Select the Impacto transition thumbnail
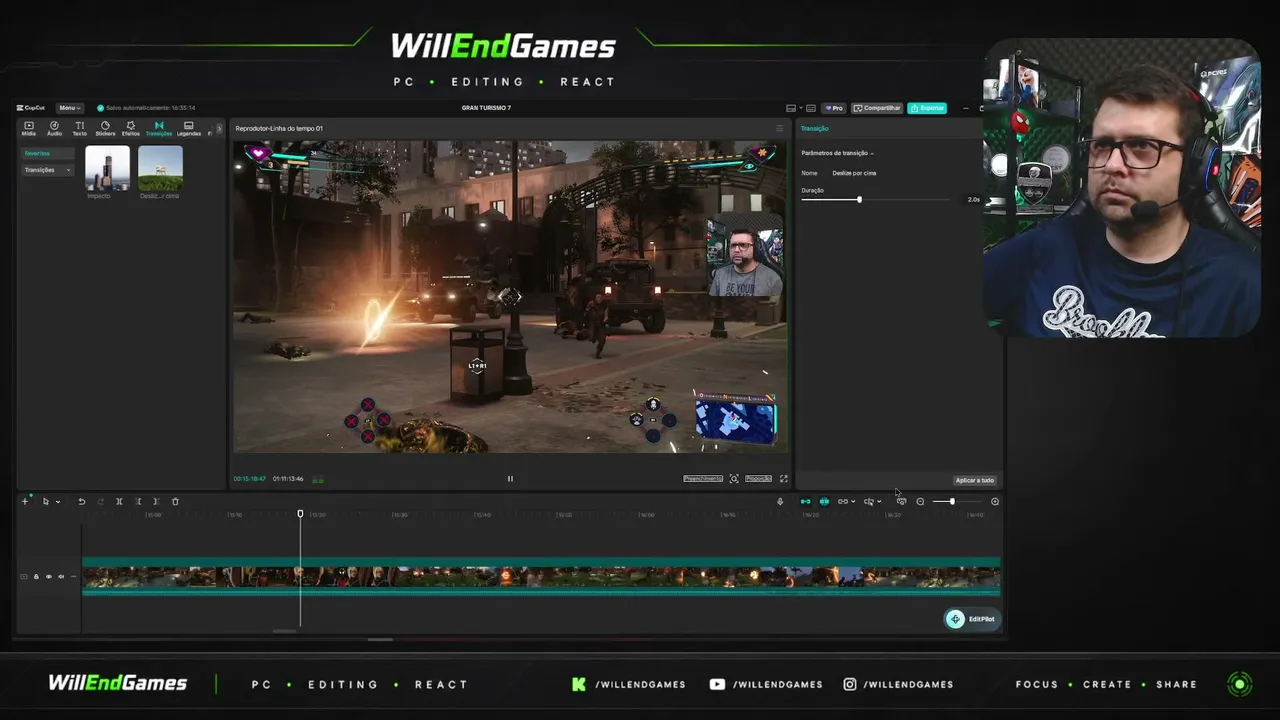 click(x=107, y=168)
